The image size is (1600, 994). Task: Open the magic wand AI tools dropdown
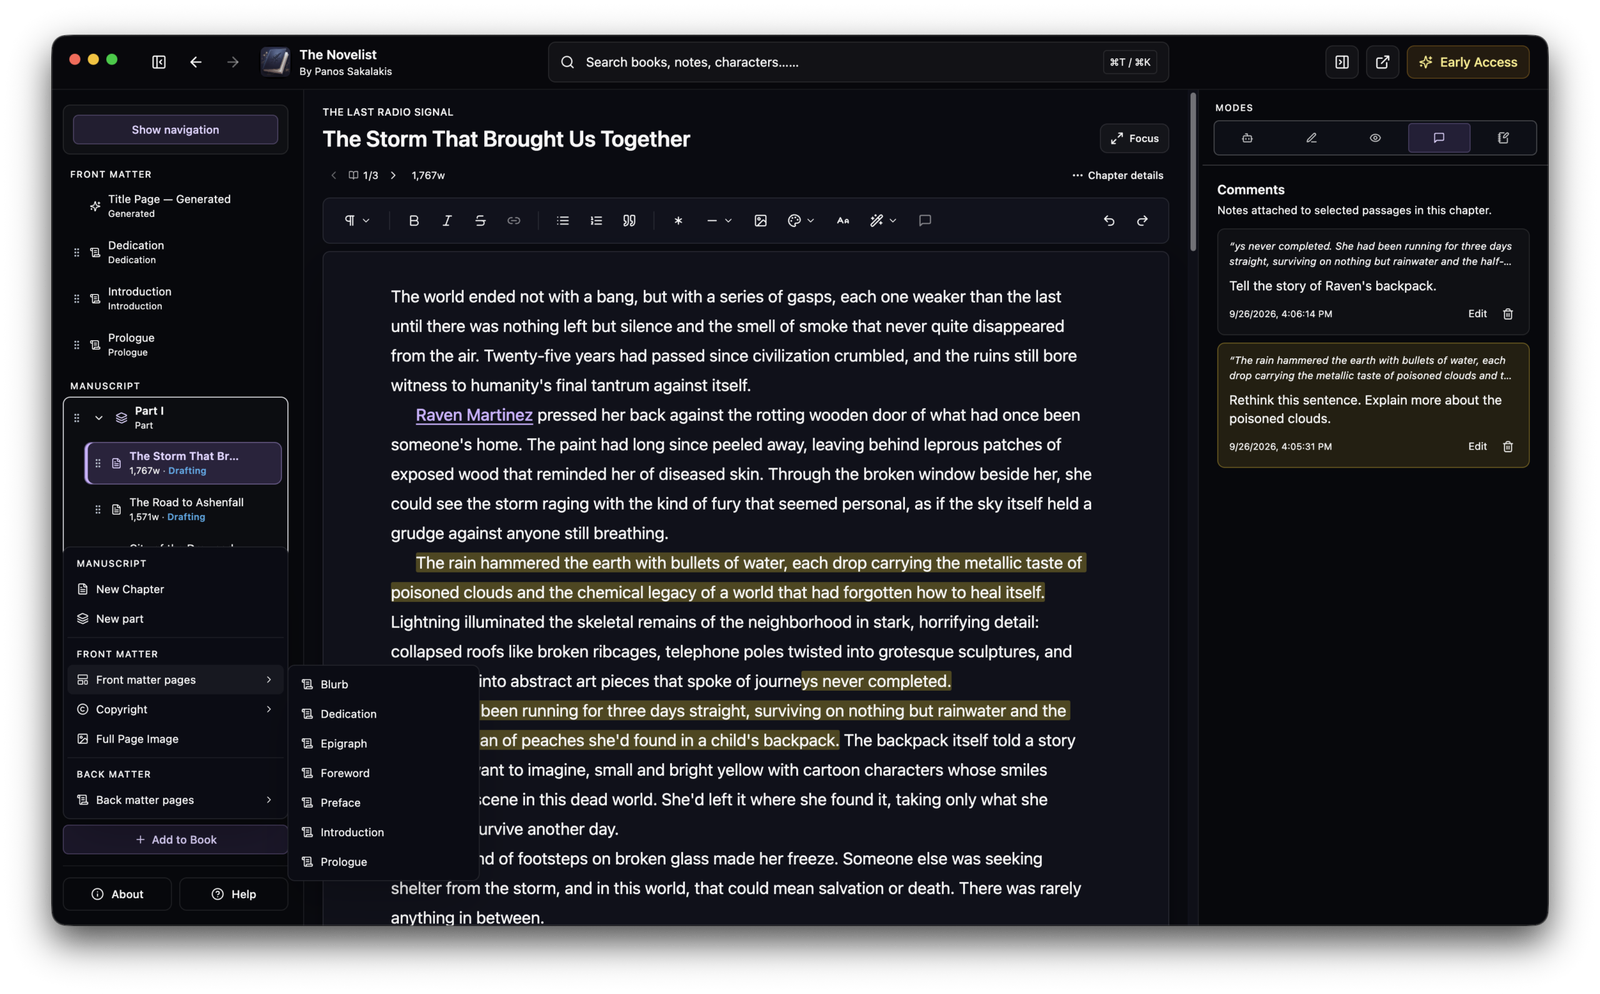[882, 220]
